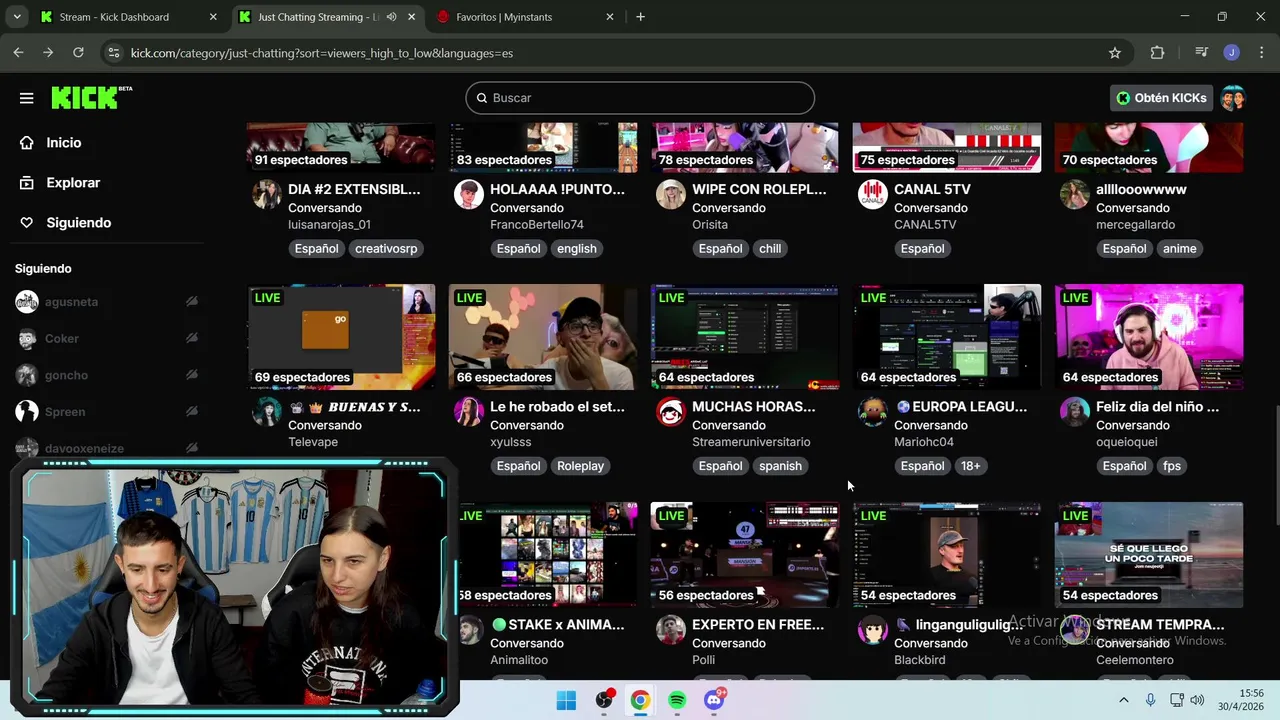Open Chrome three-dot menu
1280x720 pixels.
tap(1260, 53)
